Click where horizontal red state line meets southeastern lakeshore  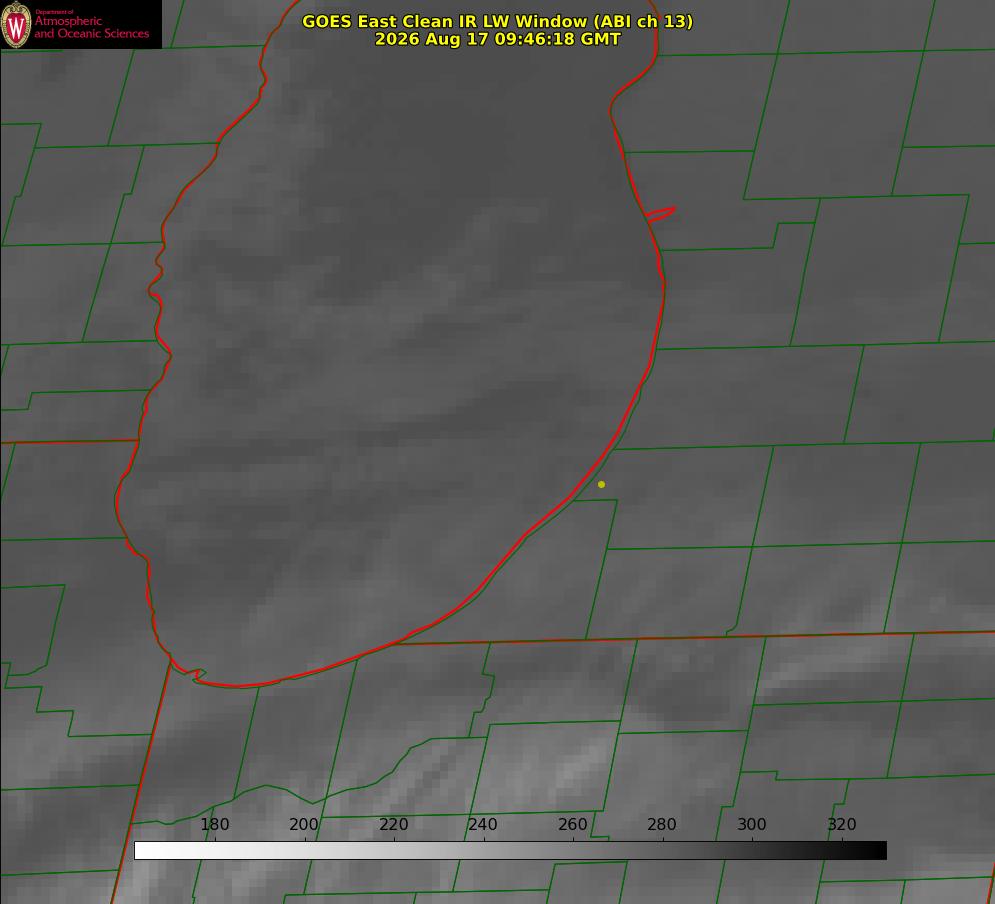point(398,643)
